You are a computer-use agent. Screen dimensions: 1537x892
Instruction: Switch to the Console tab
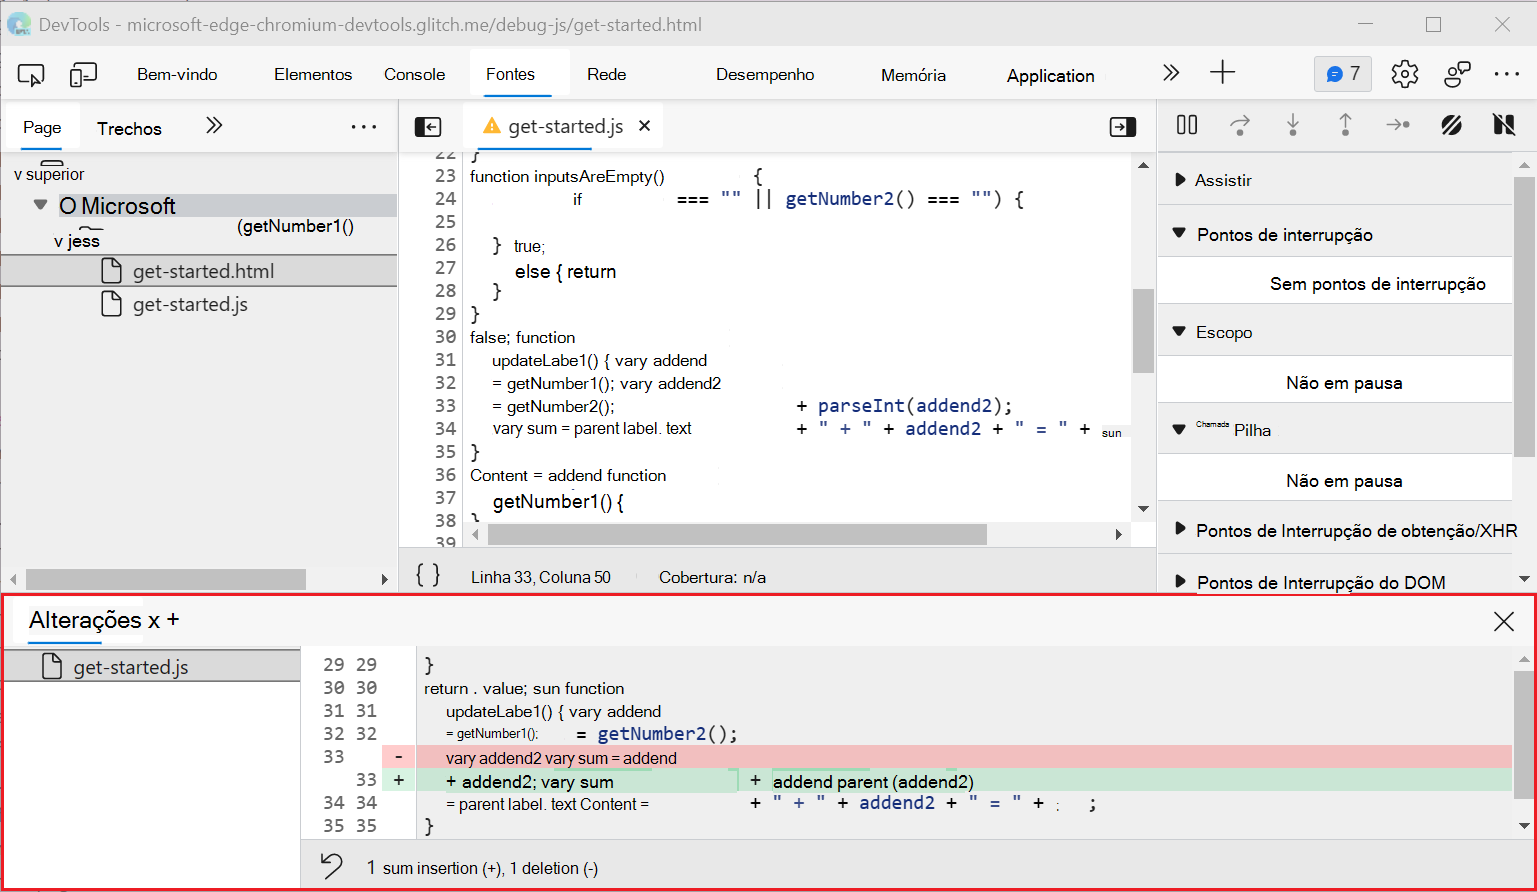[x=414, y=75]
